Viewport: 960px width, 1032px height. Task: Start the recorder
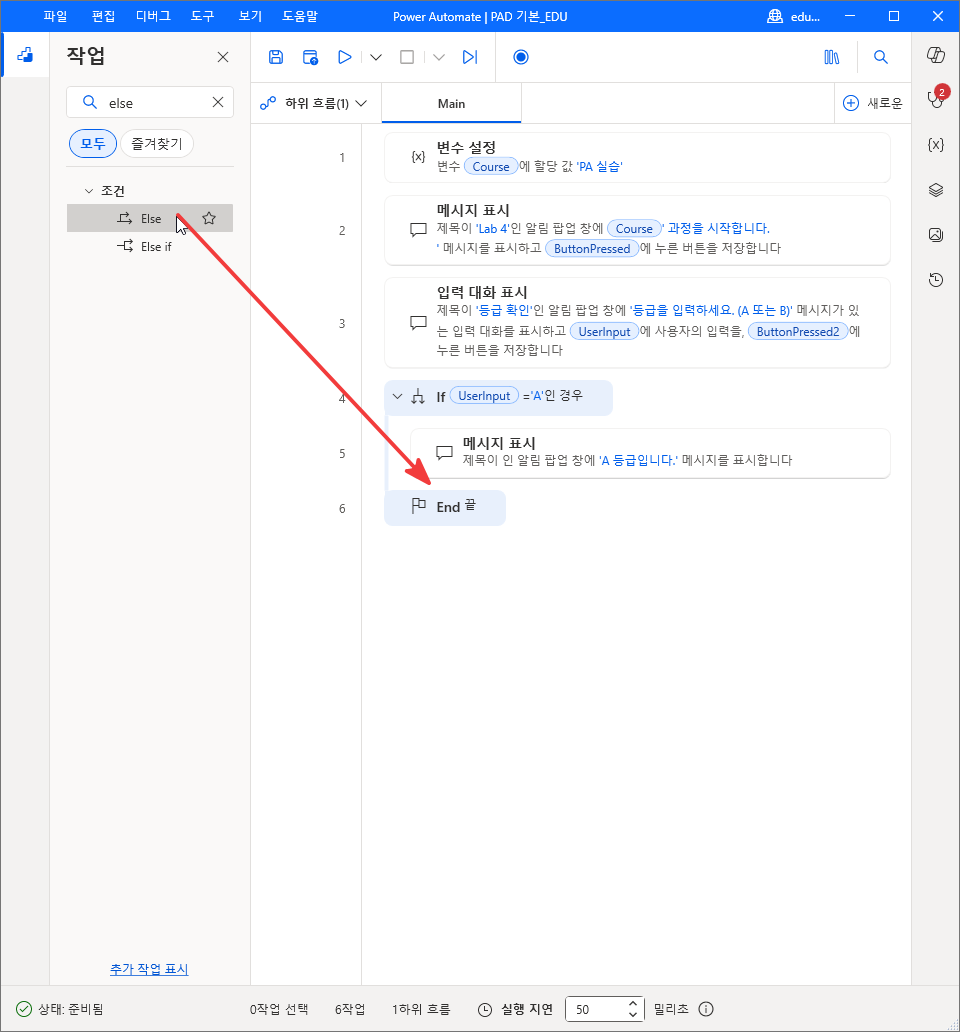[520, 57]
